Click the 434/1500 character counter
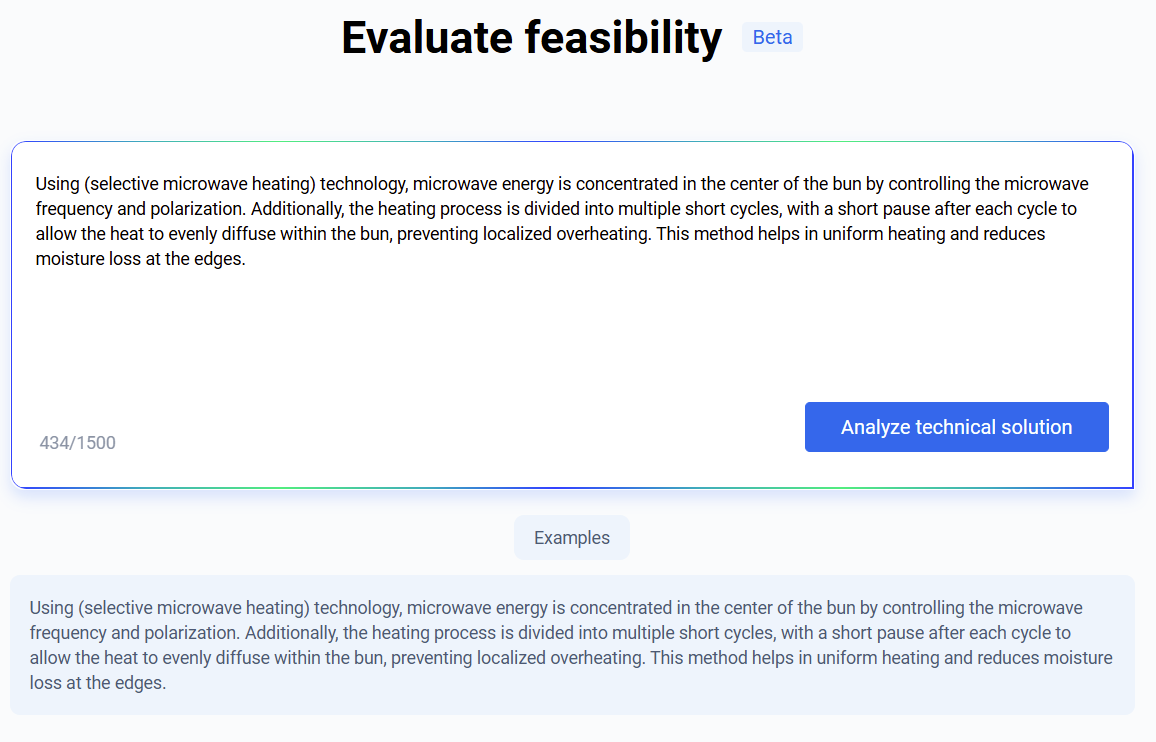 pyautogui.click(x=78, y=443)
